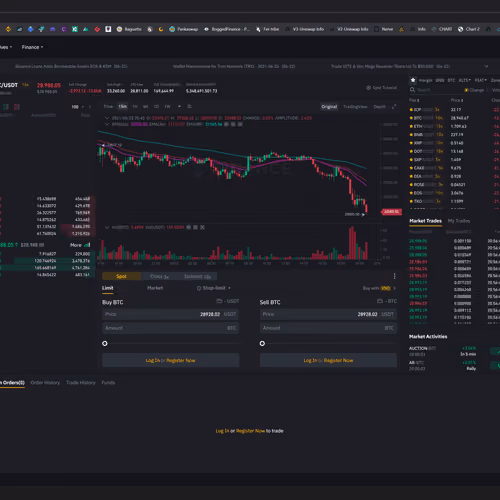
Task: Click the market pair Search field
Action: pyautogui.click(x=433, y=90)
